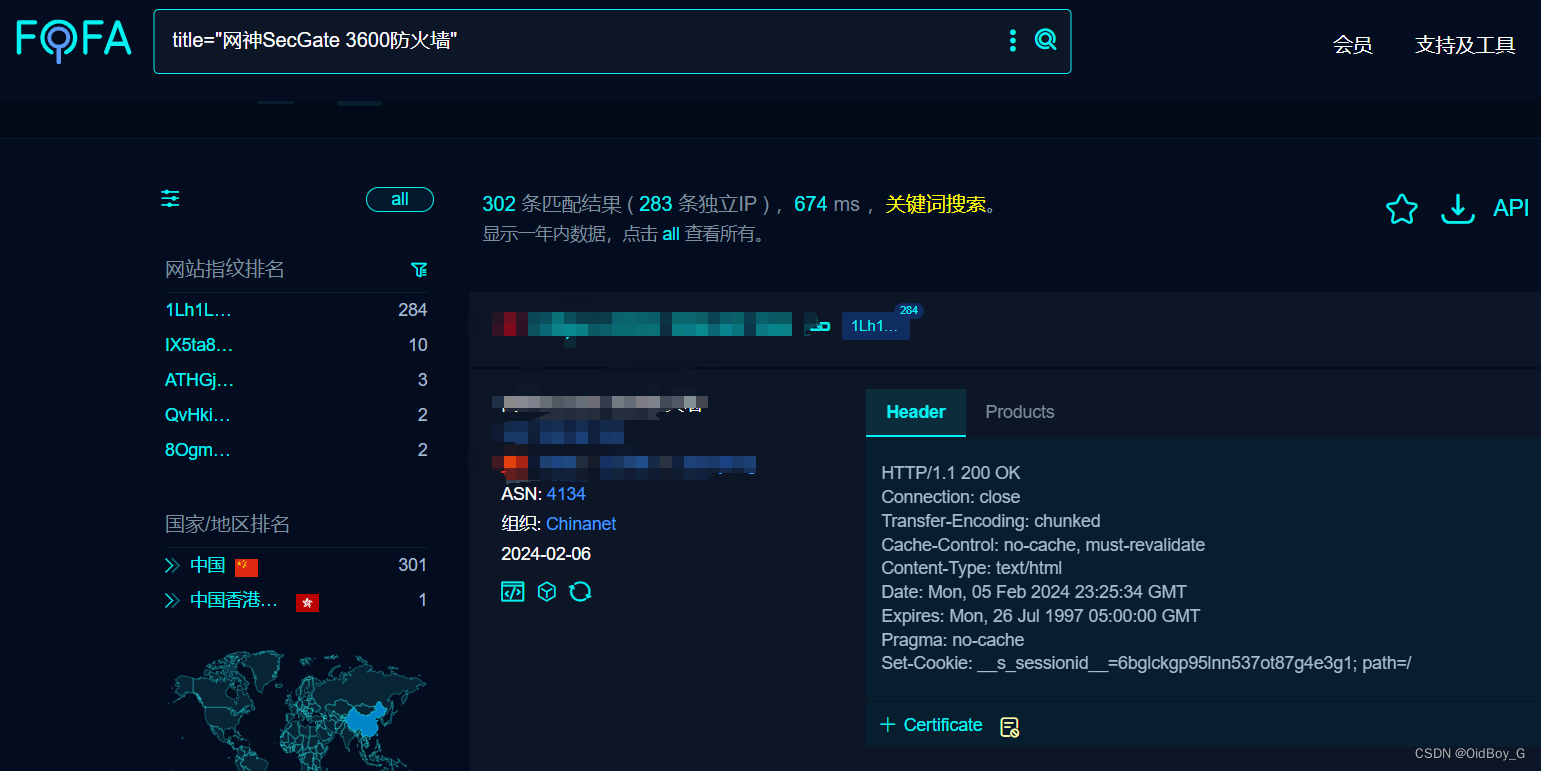Click the HTTP/1.1 200 OK header line
Viewport: 1541px width, 771px height.
951,473
